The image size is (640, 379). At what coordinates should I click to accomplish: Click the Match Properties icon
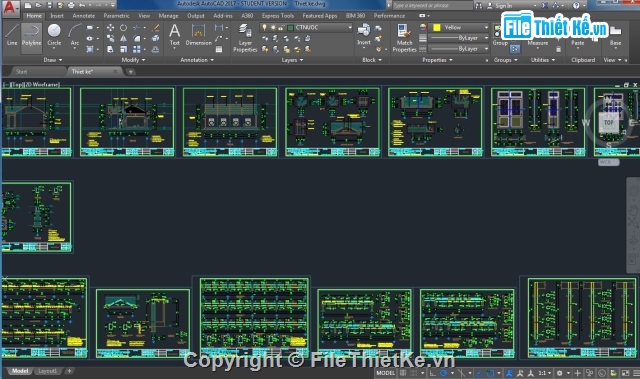[404, 38]
